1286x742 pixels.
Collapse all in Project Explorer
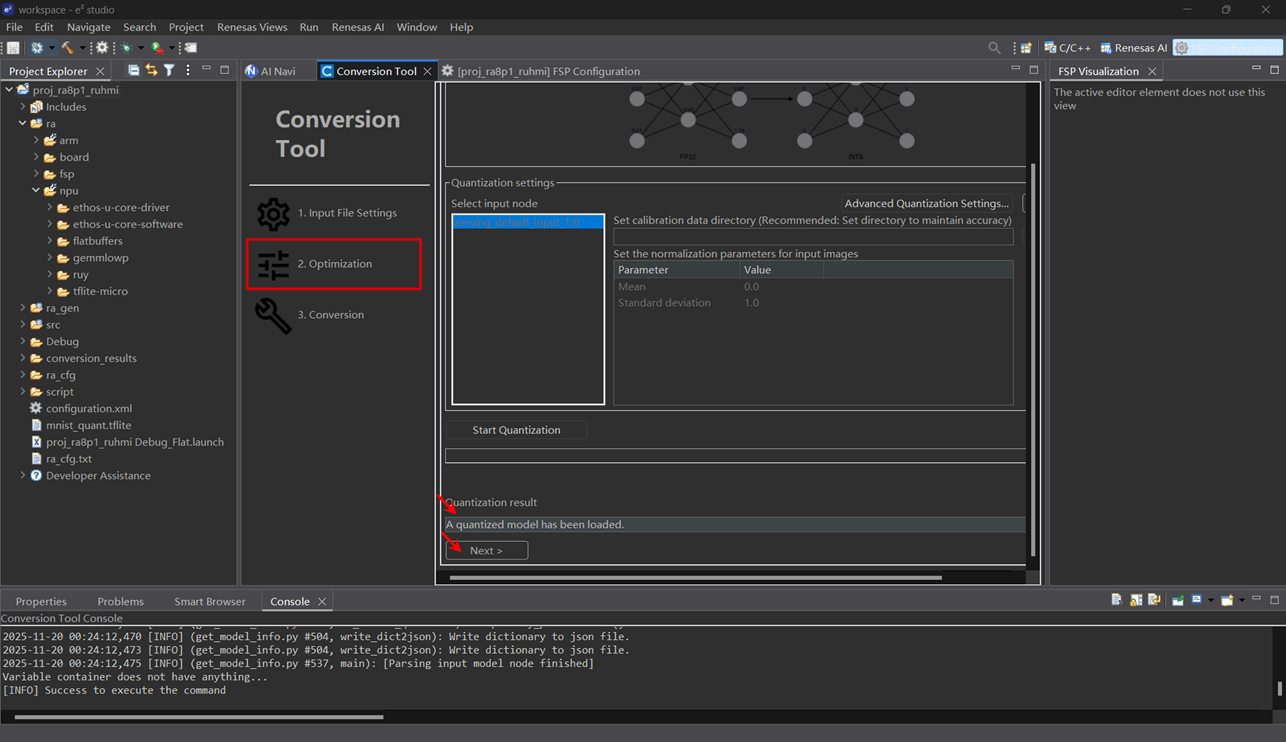coord(133,70)
